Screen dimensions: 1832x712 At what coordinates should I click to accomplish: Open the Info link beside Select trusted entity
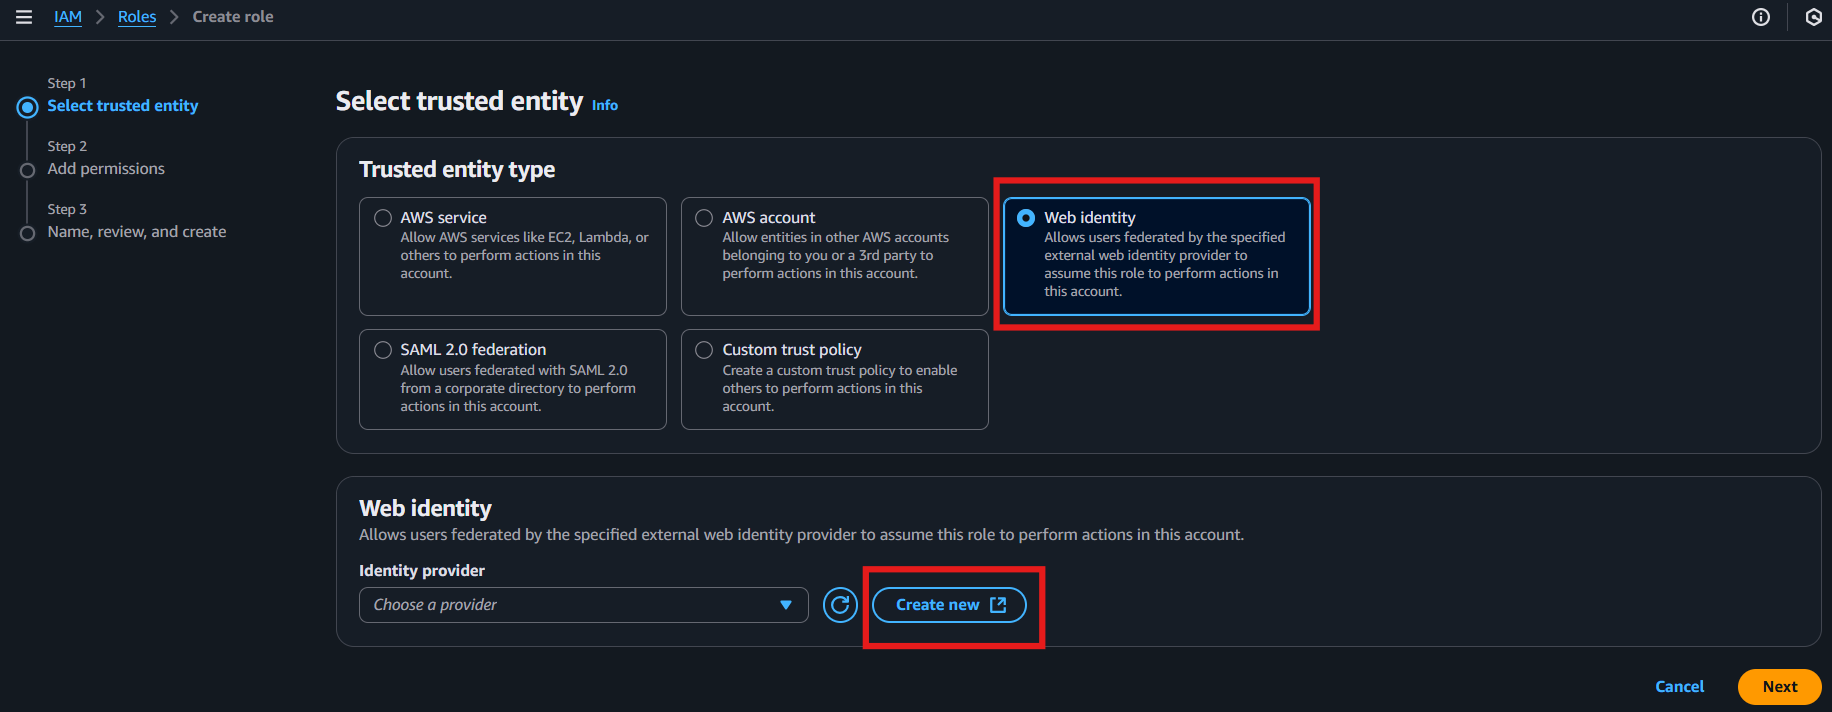pos(605,105)
